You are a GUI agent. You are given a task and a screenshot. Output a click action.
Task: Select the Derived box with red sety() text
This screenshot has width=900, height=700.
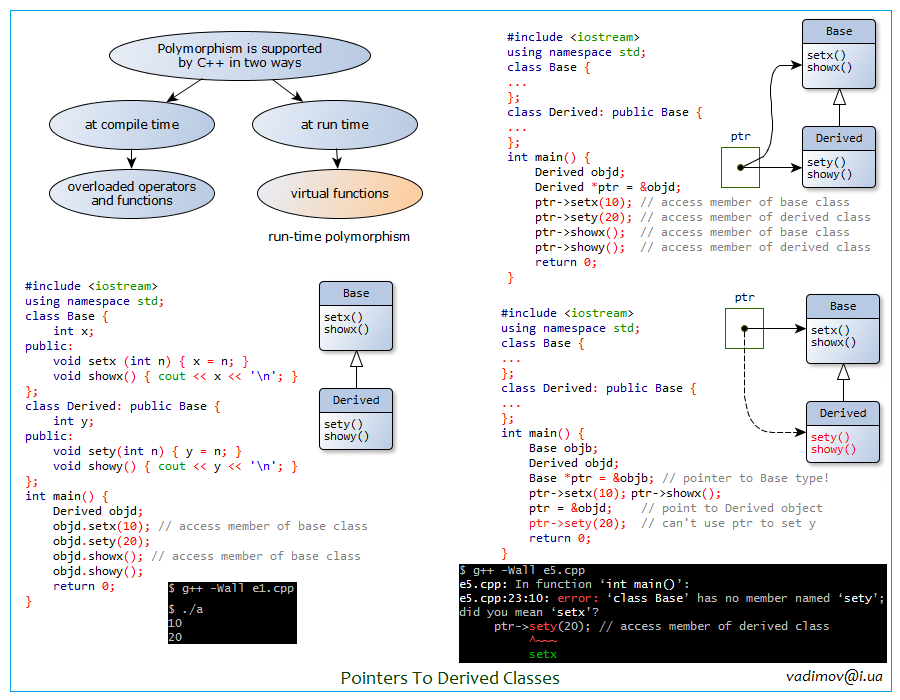843,431
